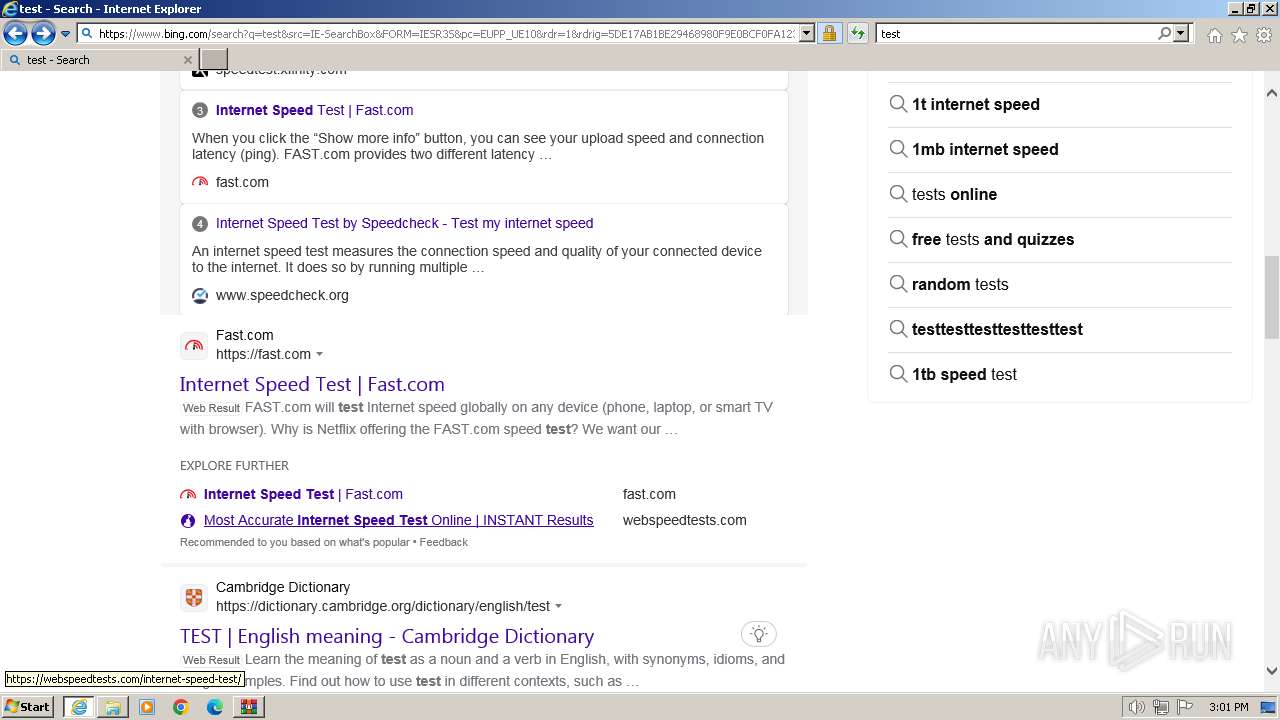Click the vertical scrollbar thumb
The width and height of the screenshot is (1280, 720).
click(1272, 297)
